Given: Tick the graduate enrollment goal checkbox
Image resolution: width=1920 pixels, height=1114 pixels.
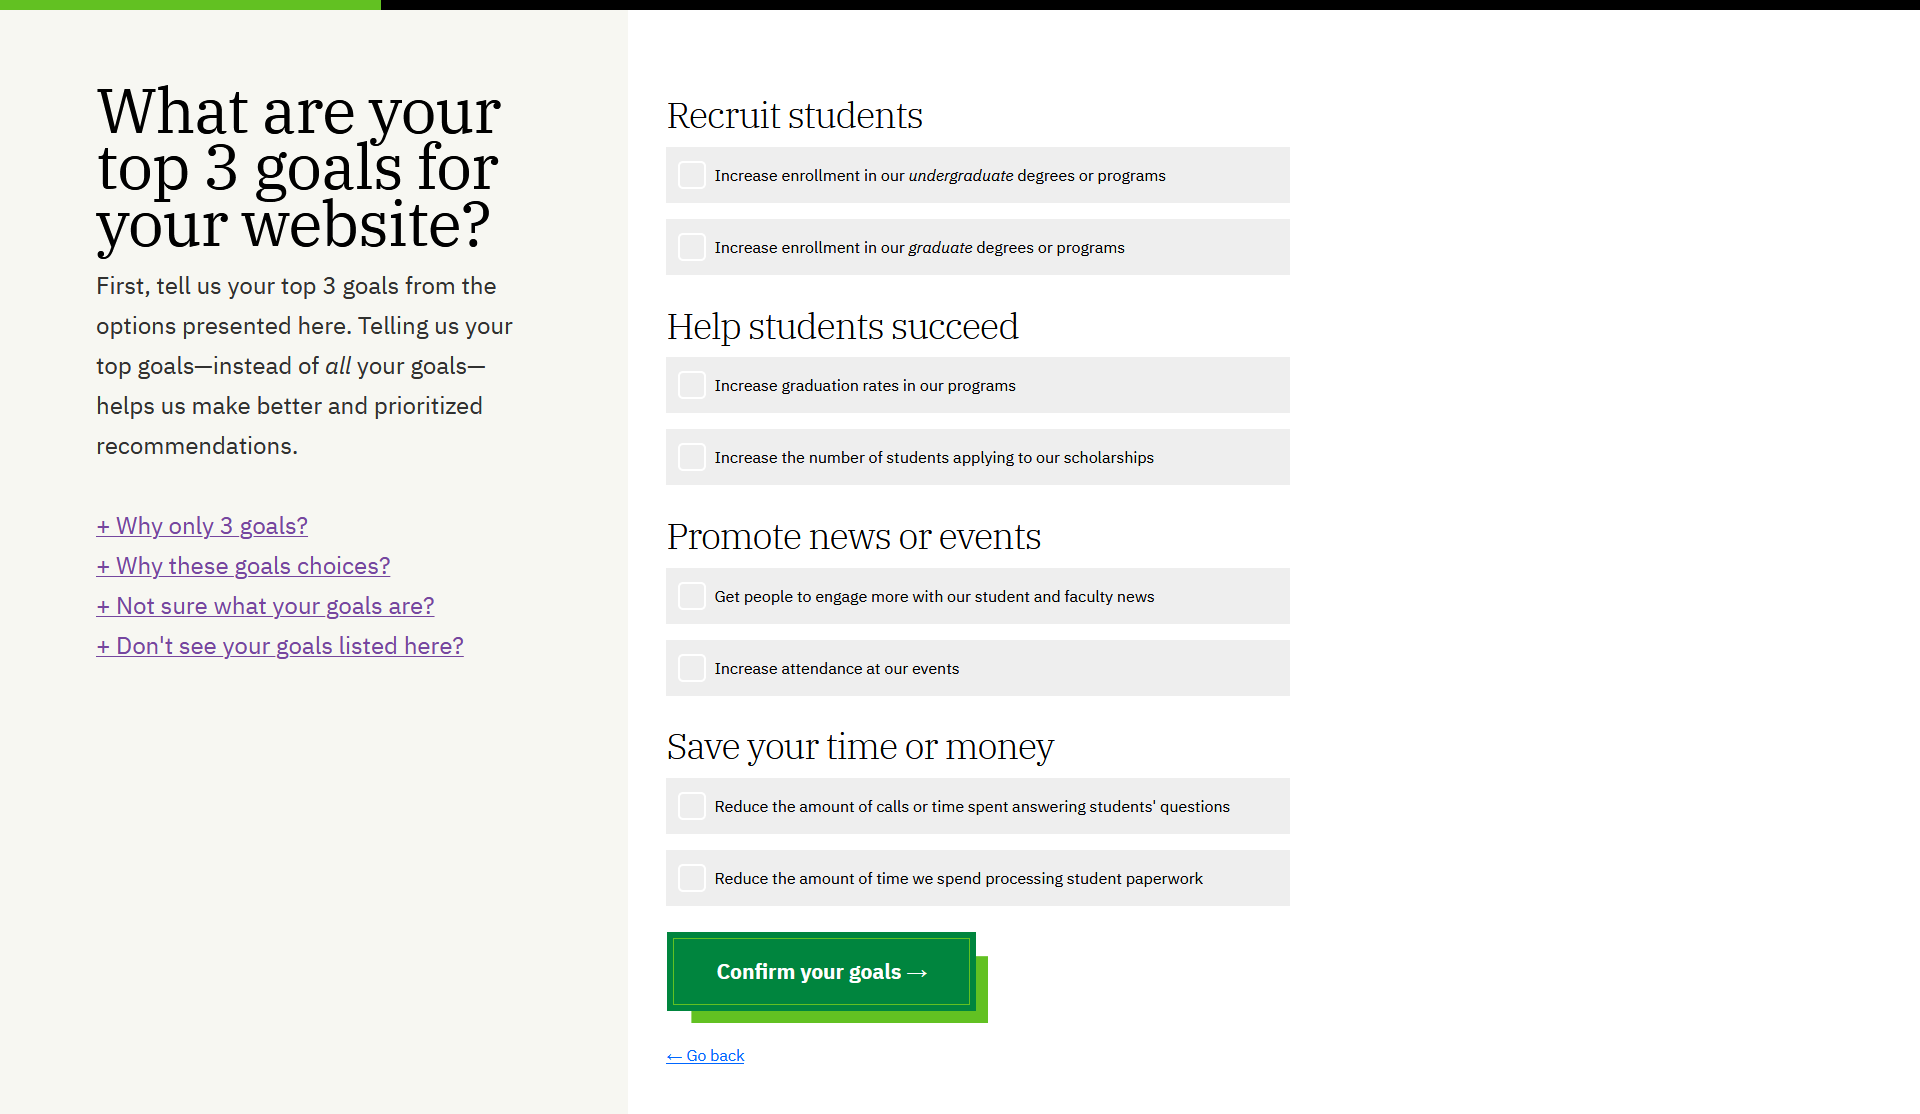Looking at the screenshot, I should tap(691, 247).
